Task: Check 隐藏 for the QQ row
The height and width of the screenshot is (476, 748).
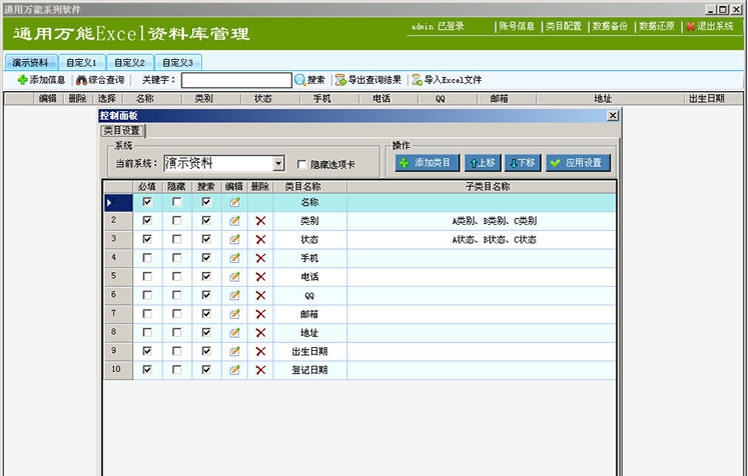Action: [177, 295]
